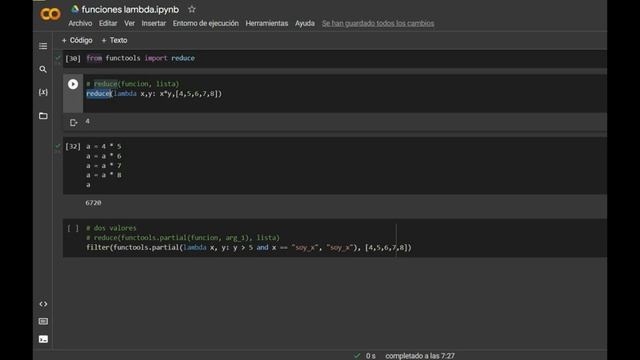
Task: Click the output value 4
Action: (87, 121)
